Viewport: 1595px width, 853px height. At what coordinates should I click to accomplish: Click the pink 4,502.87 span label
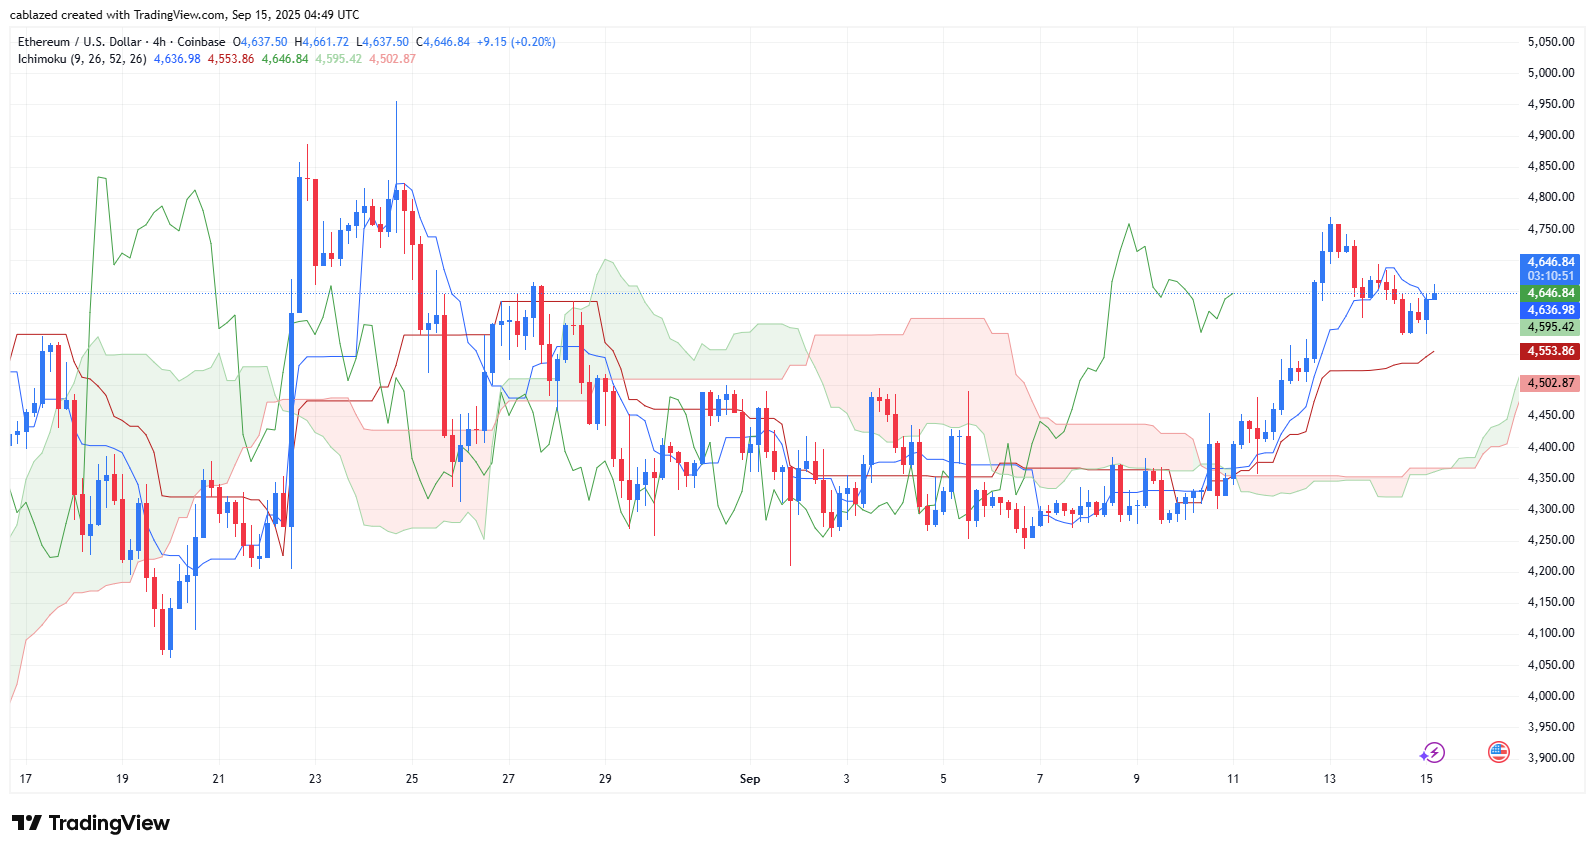(1549, 383)
